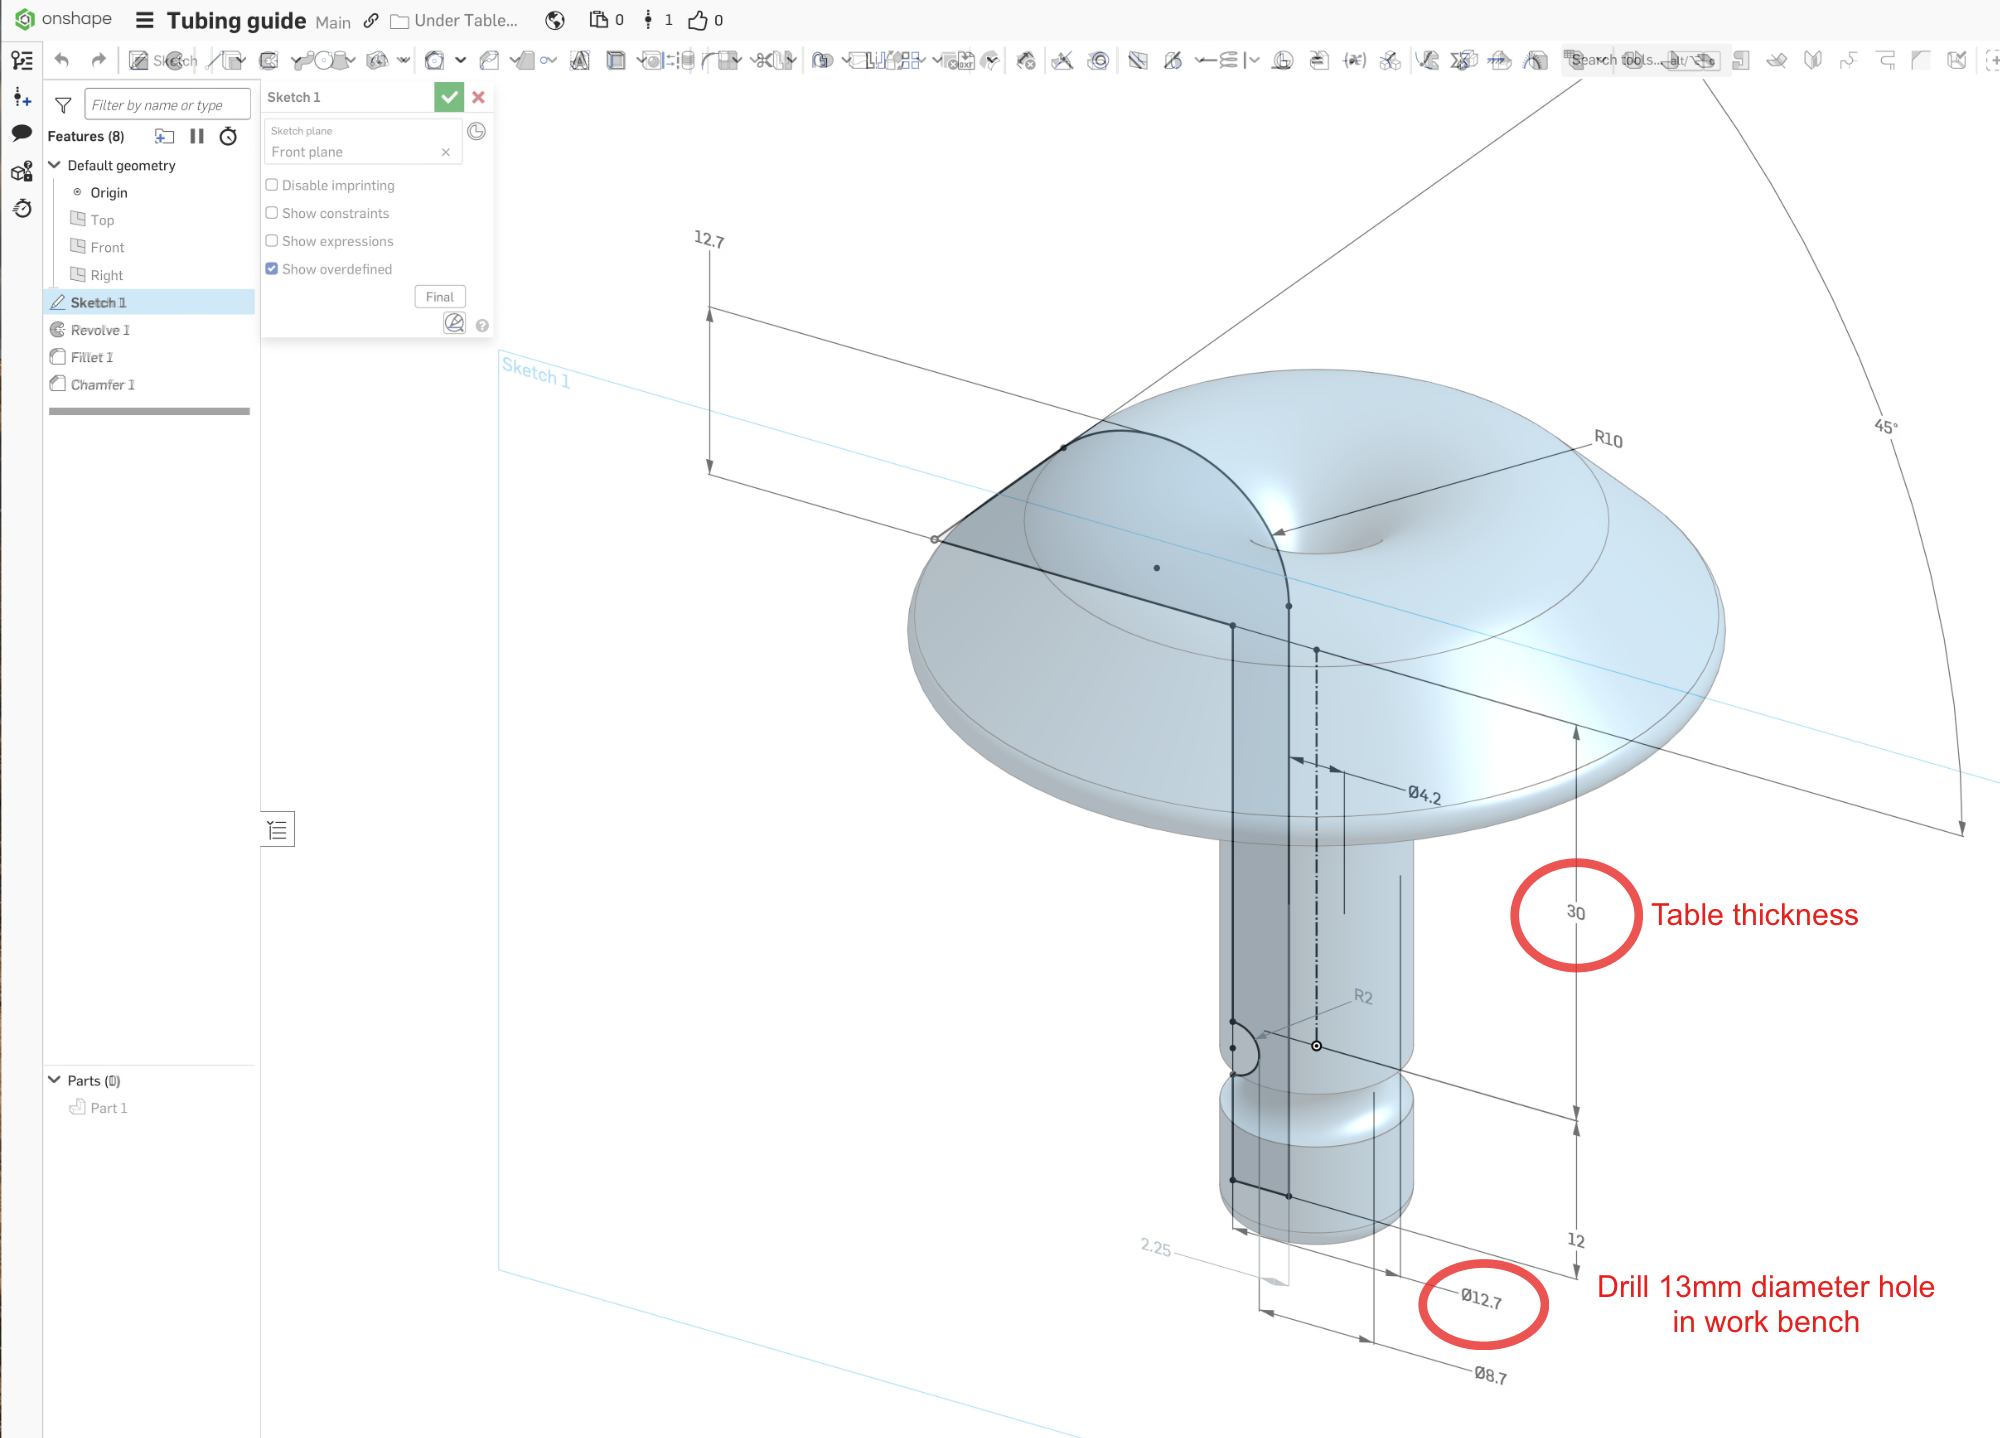Click the sketch view icon below Final
The width and height of the screenshot is (2000, 1438).
[454, 323]
